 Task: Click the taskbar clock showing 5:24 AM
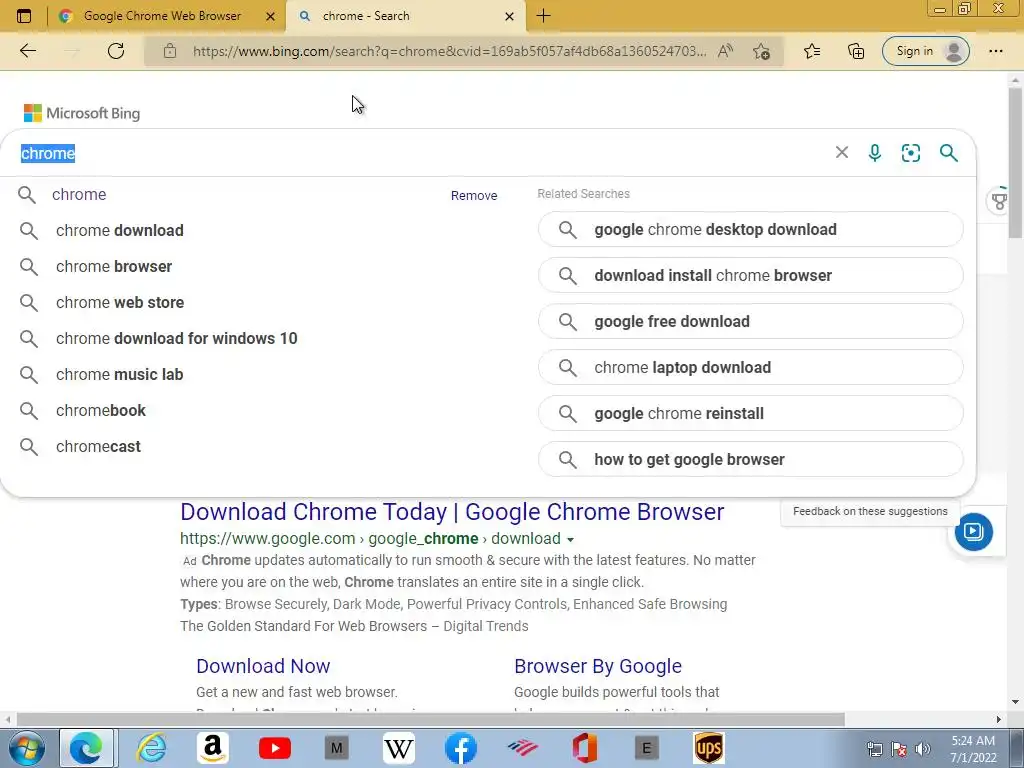click(973, 749)
